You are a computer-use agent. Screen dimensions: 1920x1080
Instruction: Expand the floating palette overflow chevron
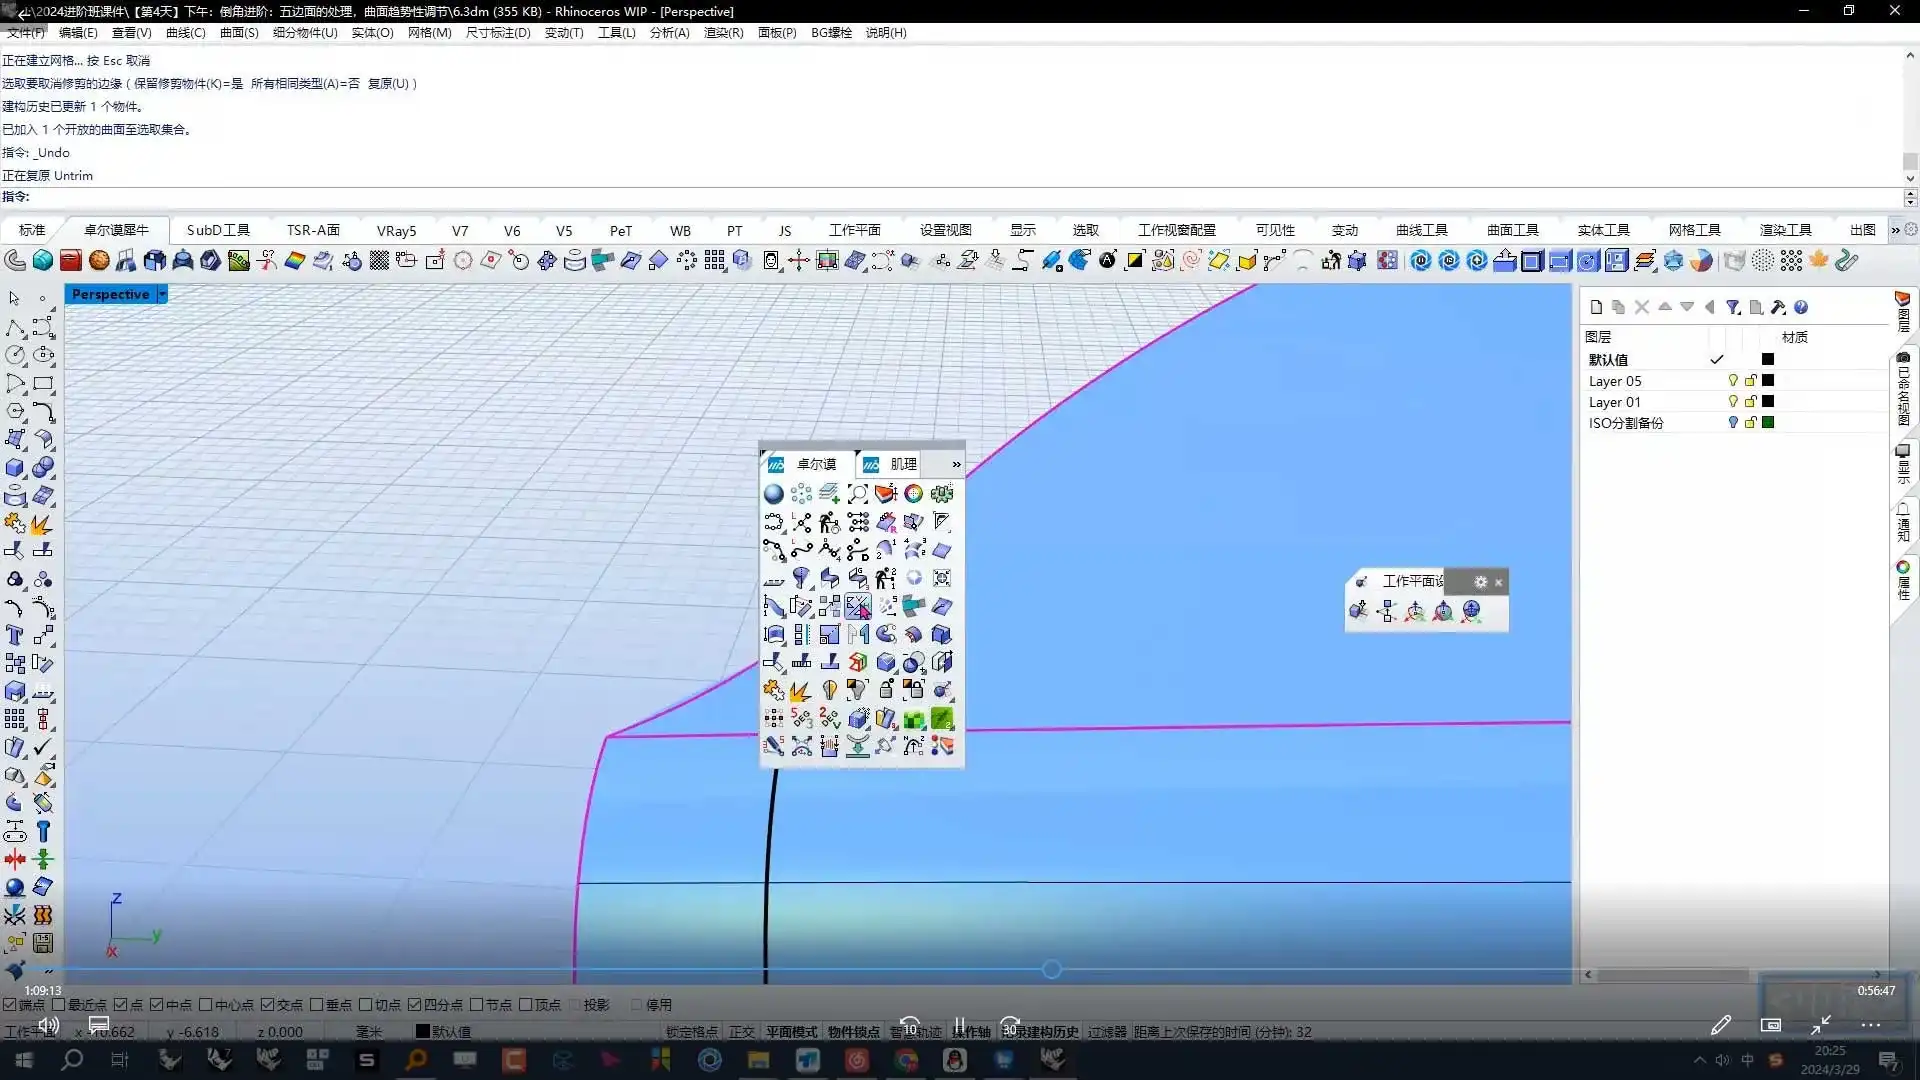[x=956, y=465]
